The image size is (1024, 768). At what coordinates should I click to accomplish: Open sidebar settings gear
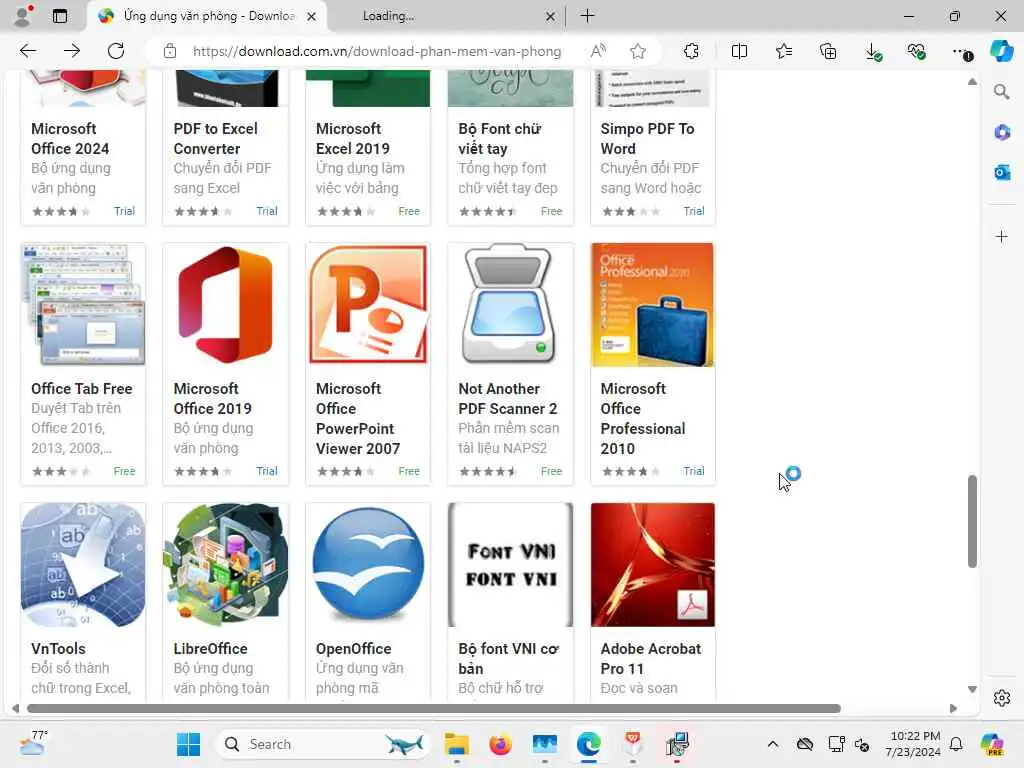tap(1002, 698)
